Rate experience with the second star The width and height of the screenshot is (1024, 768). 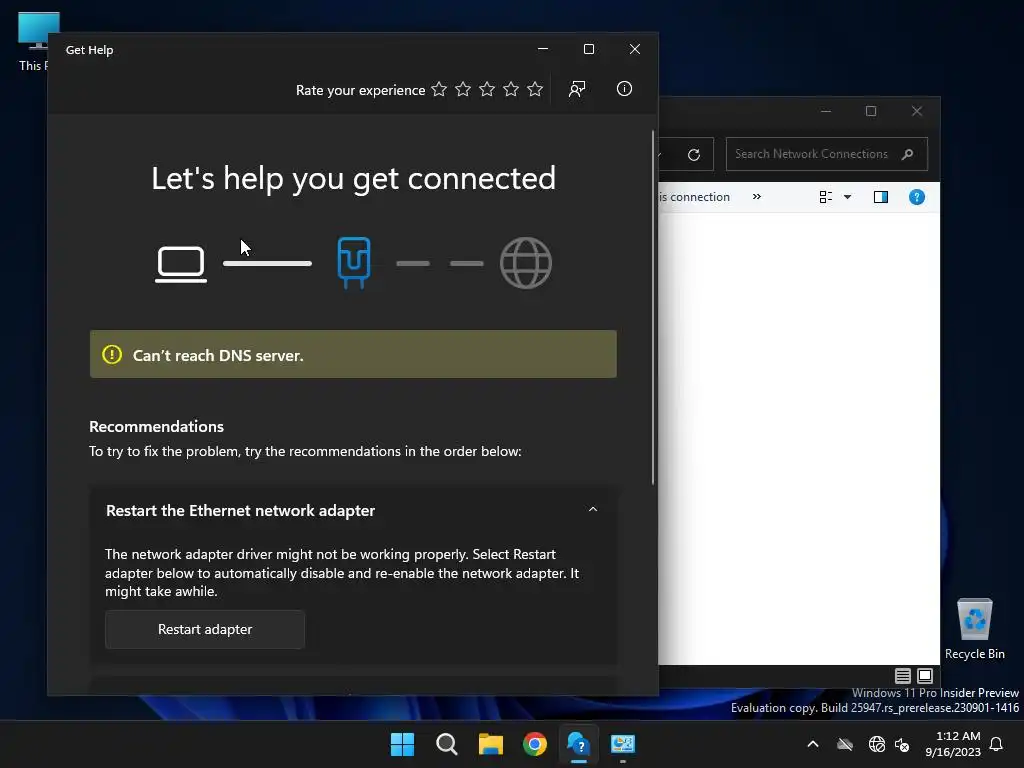click(x=463, y=89)
